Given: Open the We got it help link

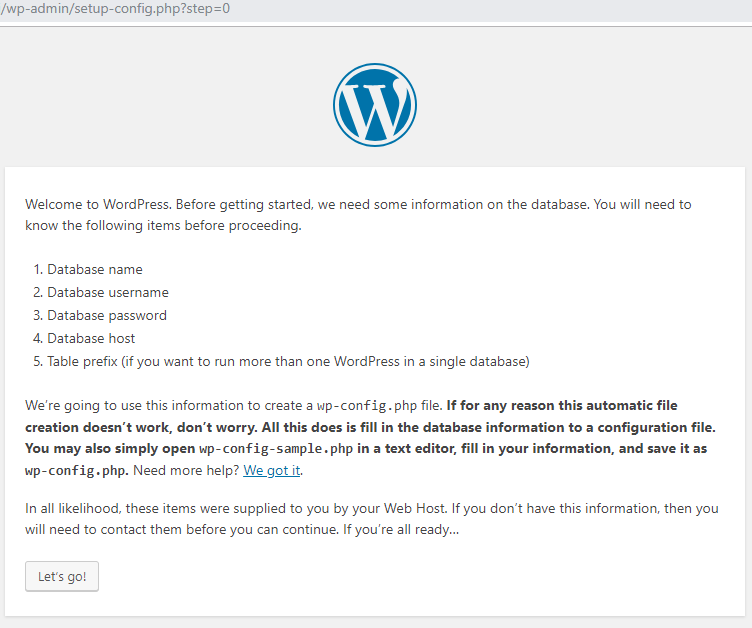Looking at the screenshot, I should (x=272, y=470).
